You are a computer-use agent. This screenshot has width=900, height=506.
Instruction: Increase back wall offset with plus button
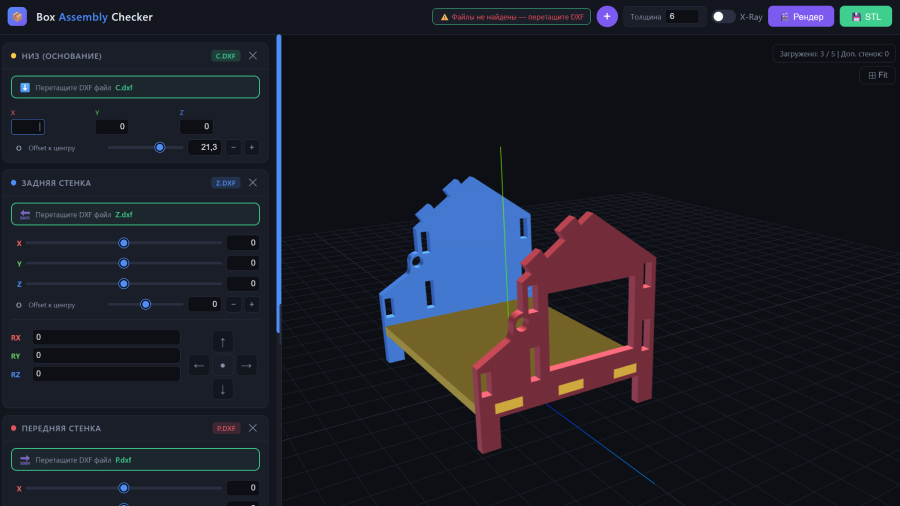pos(251,304)
